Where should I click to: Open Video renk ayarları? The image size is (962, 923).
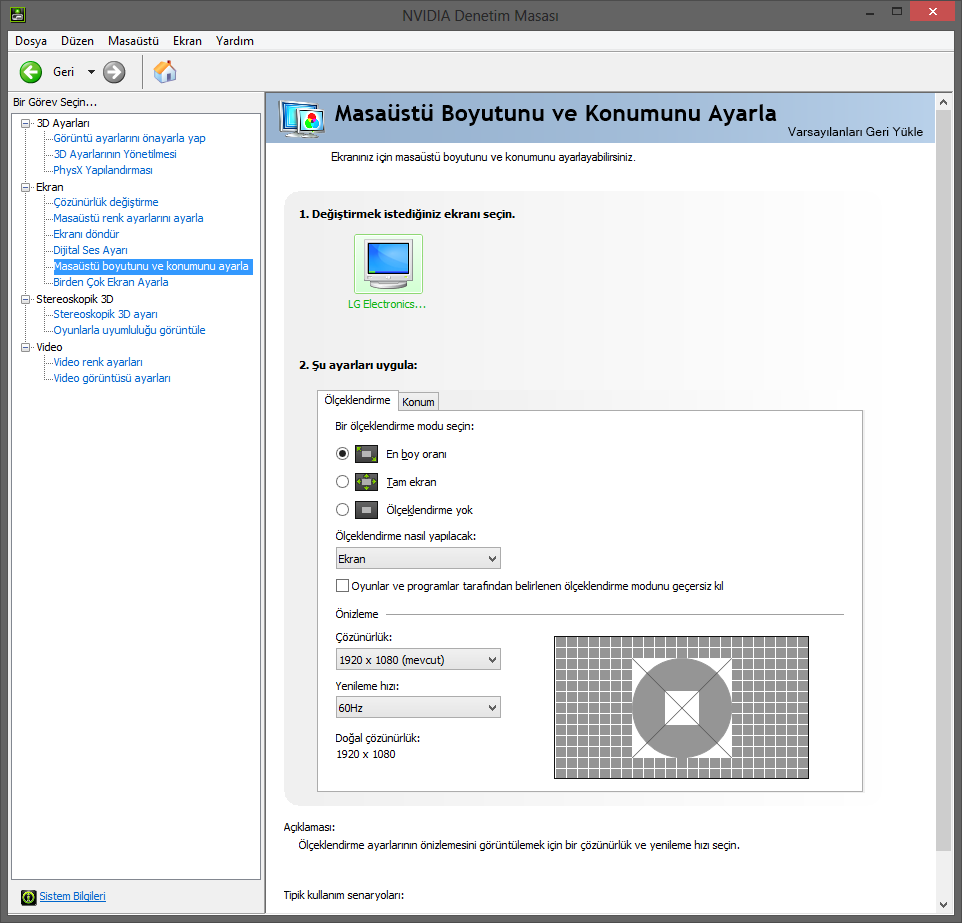[98, 361]
